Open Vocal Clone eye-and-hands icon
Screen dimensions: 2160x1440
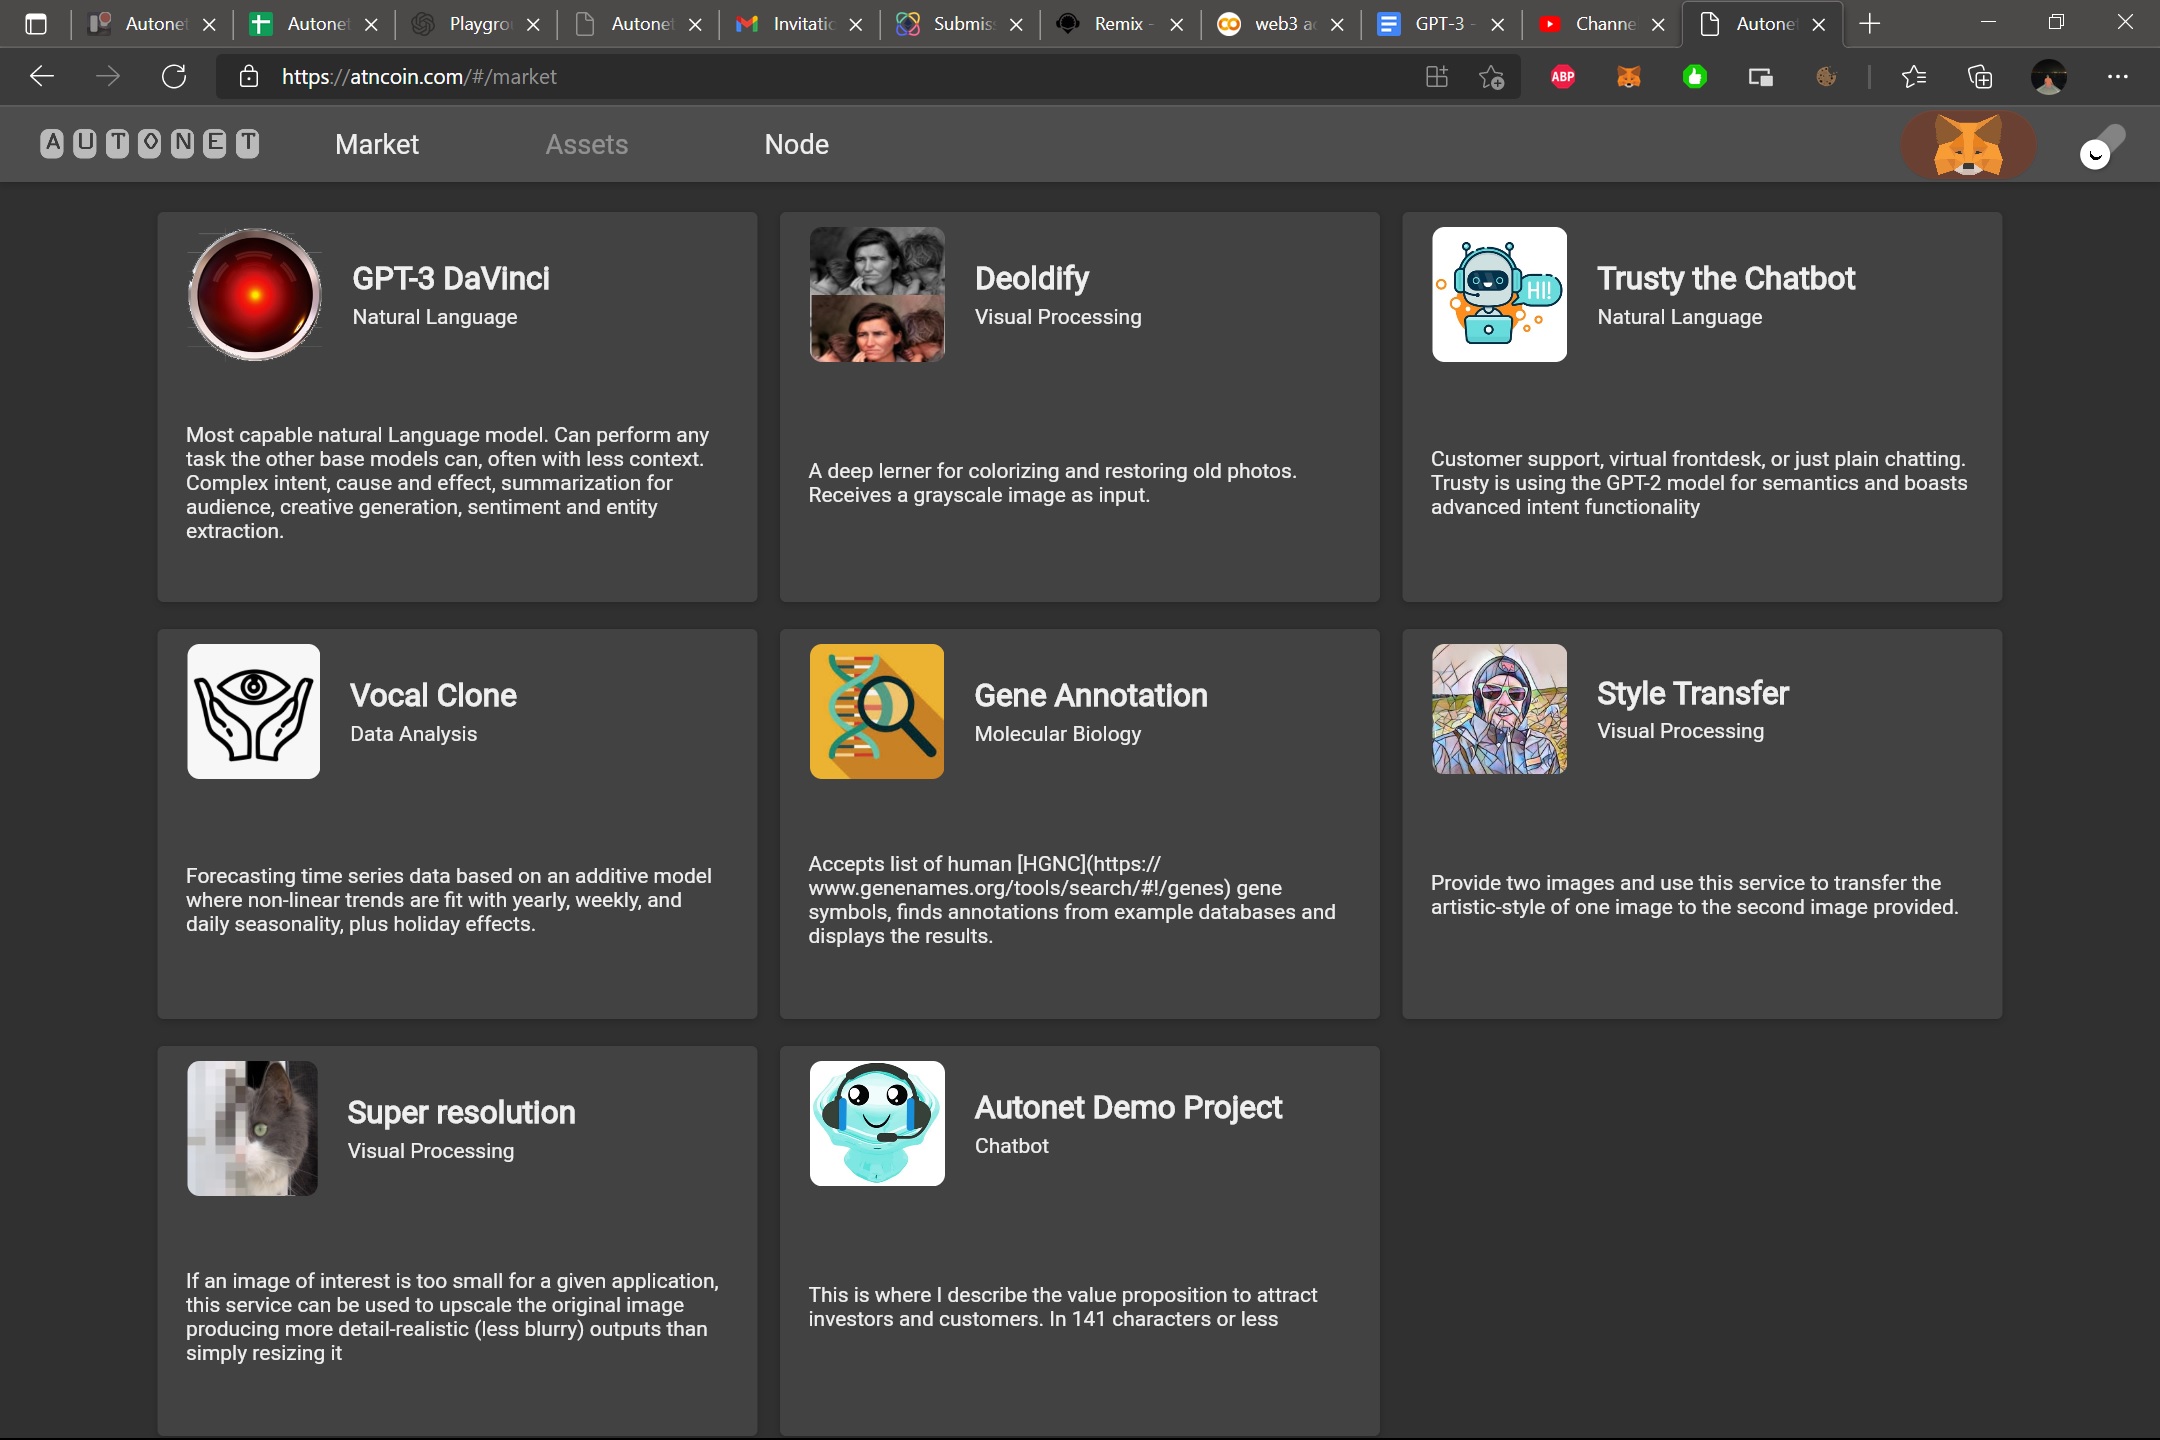[x=254, y=711]
